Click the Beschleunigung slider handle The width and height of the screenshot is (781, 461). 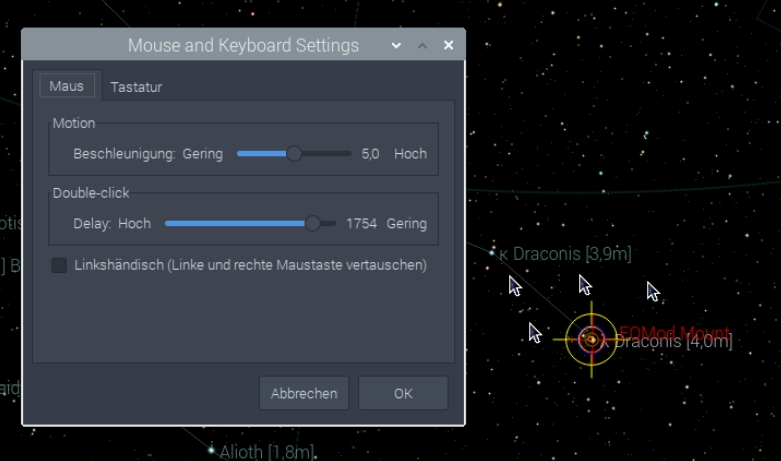[x=294, y=154]
